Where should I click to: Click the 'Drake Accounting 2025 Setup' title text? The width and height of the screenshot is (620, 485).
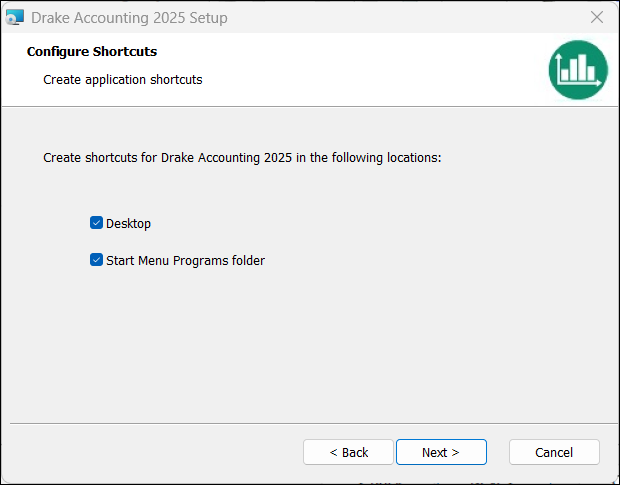(x=129, y=18)
